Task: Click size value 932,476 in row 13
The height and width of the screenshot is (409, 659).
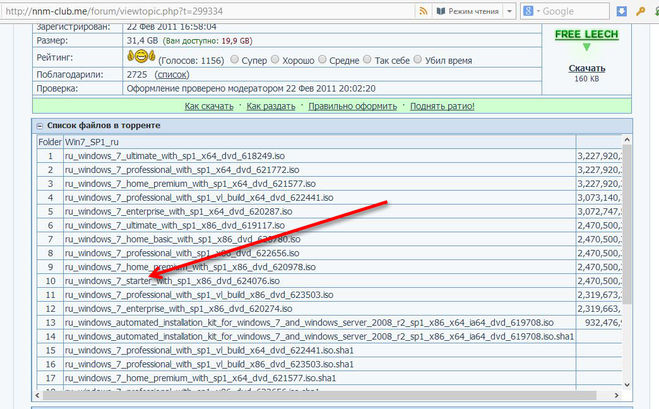Action: tap(603, 322)
